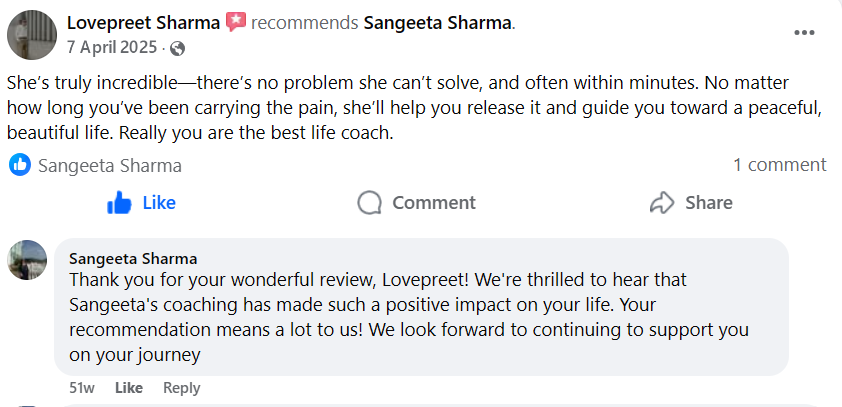Expand the 1 comment link
This screenshot has width=842, height=407.
pos(779,165)
